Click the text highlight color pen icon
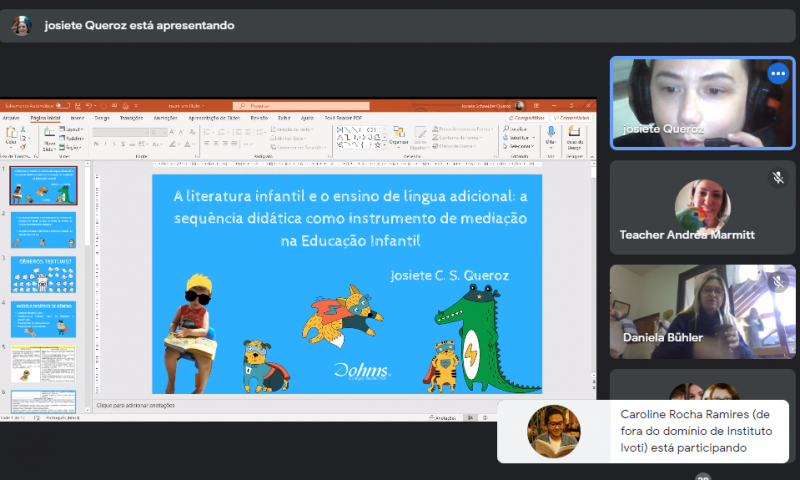The width and height of the screenshot is (800, 480). pyautogui.click(x=173, y=144)
